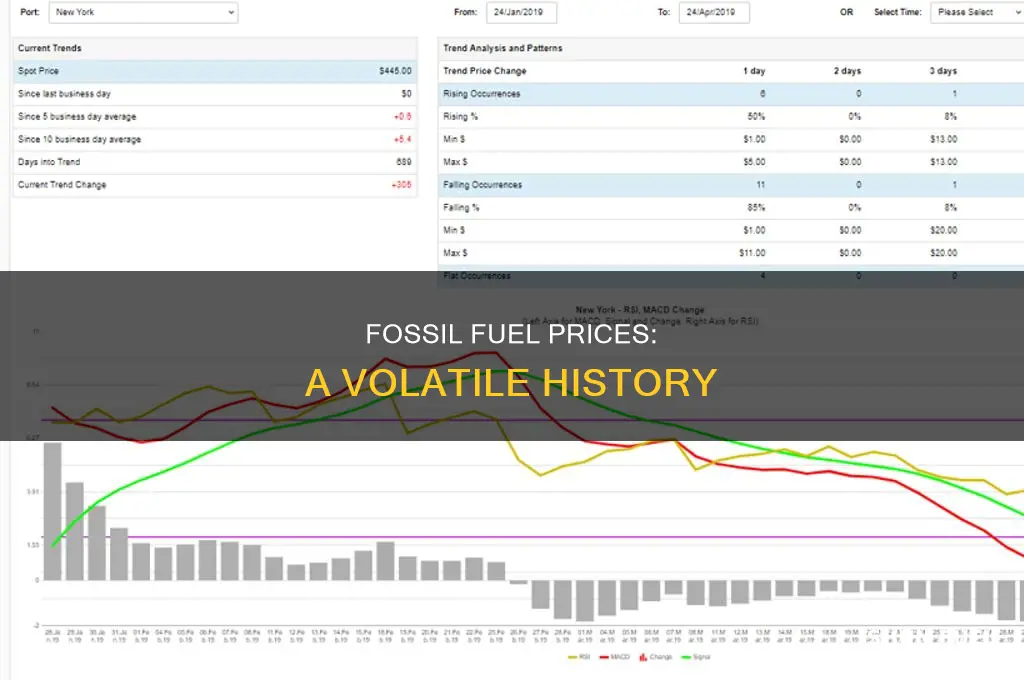Click the Current Trends panel header

[215, 48]
